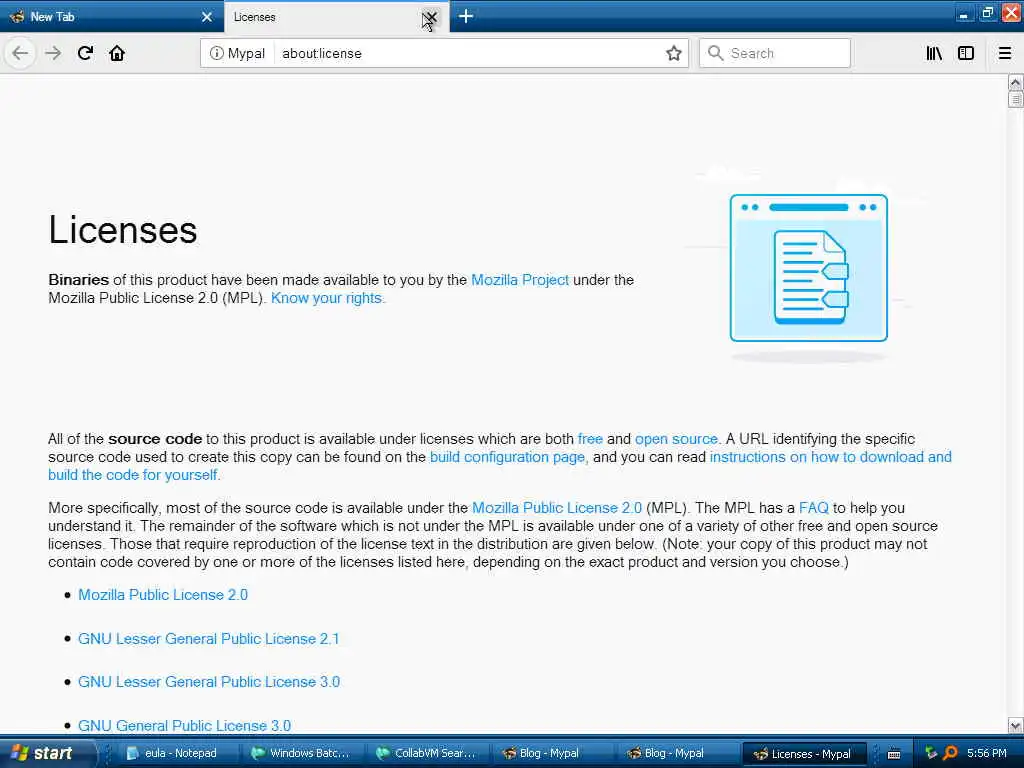Screen dimensions: 1024x768
Task: Open the hamburger application menu
Action: click(1005, 53)
